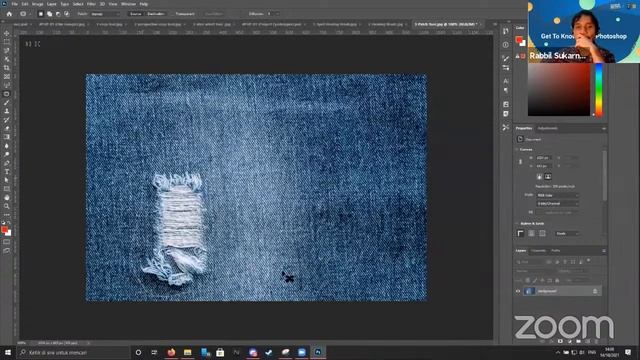Toggle Quick Mask mode
The width and height of the screenshot is (640, 360).
7,242
